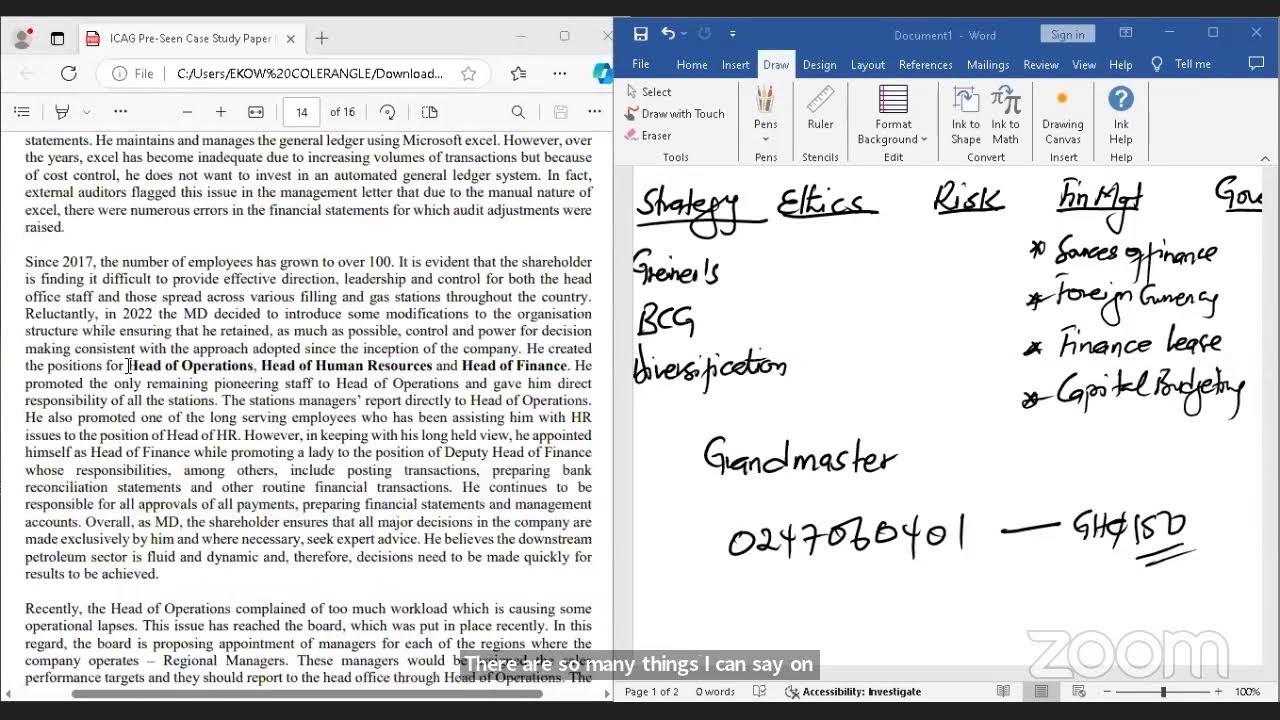
Task: Click the PDF page number field
Action: tap(301, 112)
